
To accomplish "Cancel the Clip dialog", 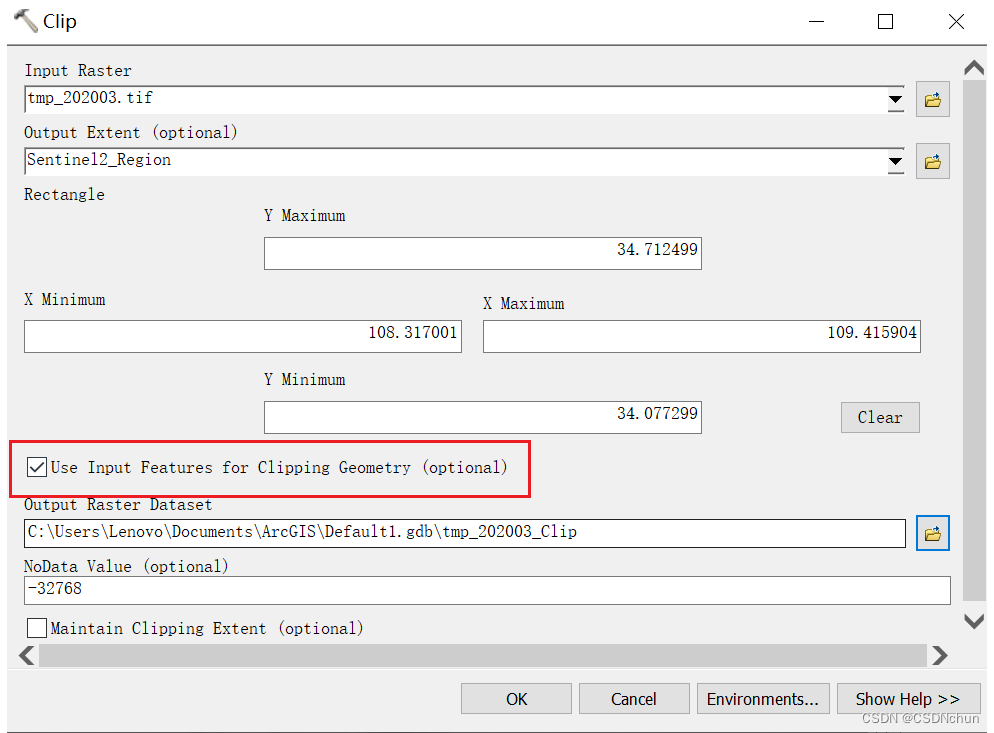I will click(x=634, y=698).
